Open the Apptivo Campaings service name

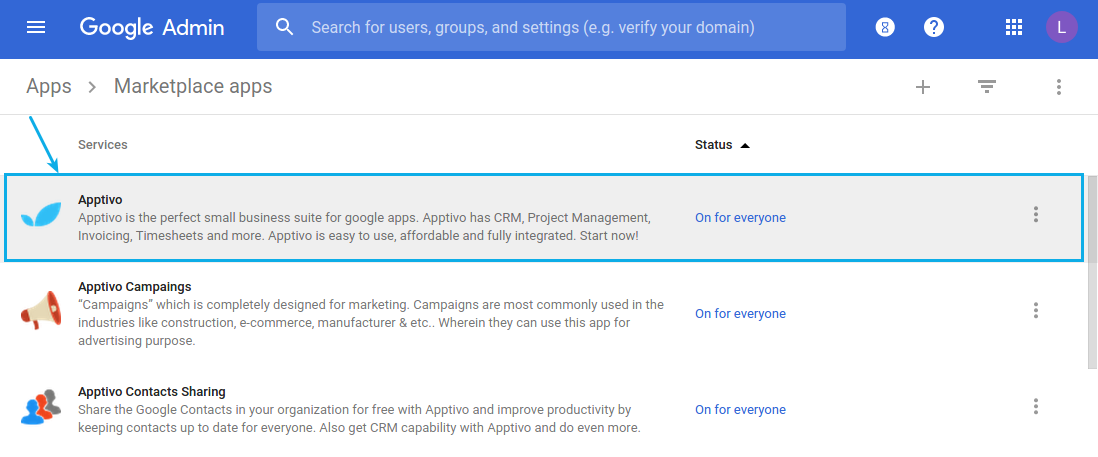pyautogui.click(x=134, y=287)
